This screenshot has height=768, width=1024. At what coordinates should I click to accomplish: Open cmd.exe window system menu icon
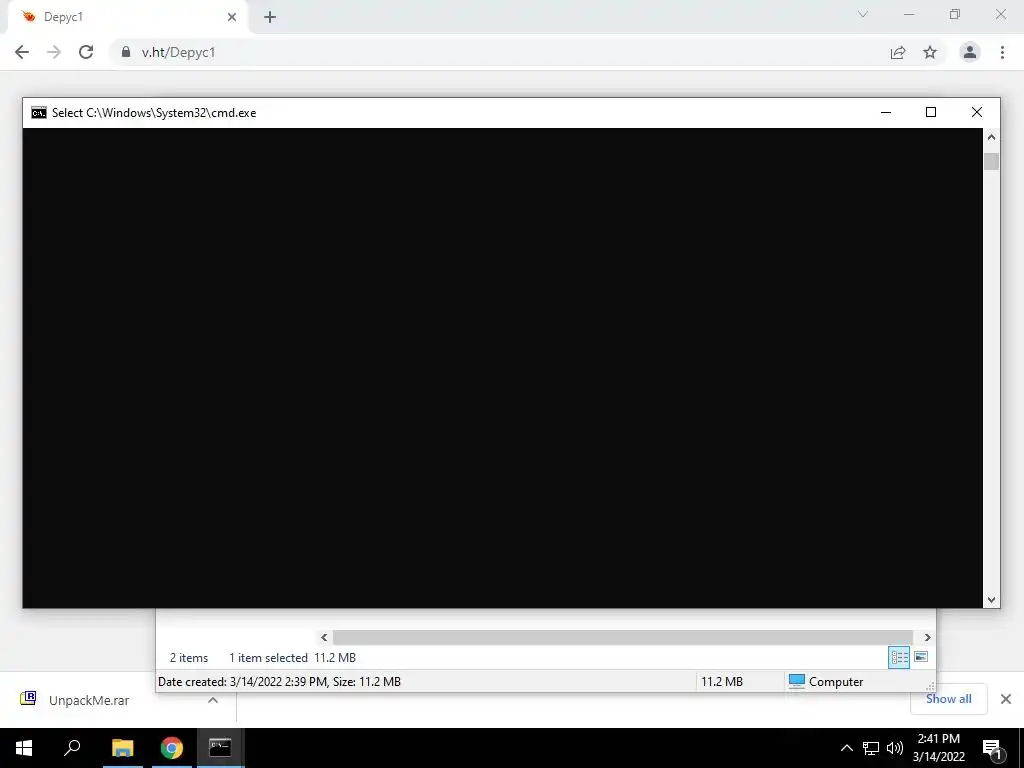[39, 113]
